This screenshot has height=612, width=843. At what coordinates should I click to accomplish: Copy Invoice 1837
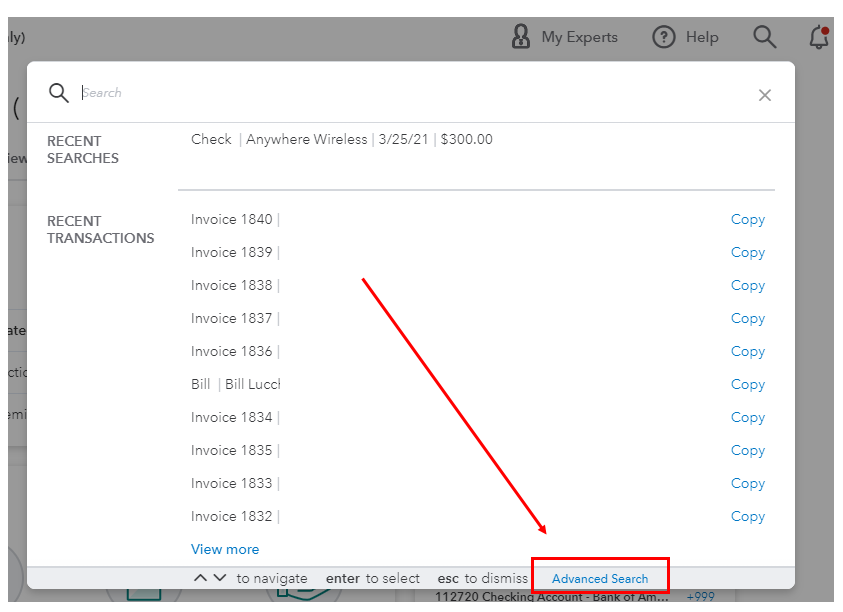[x=747, y=319]
